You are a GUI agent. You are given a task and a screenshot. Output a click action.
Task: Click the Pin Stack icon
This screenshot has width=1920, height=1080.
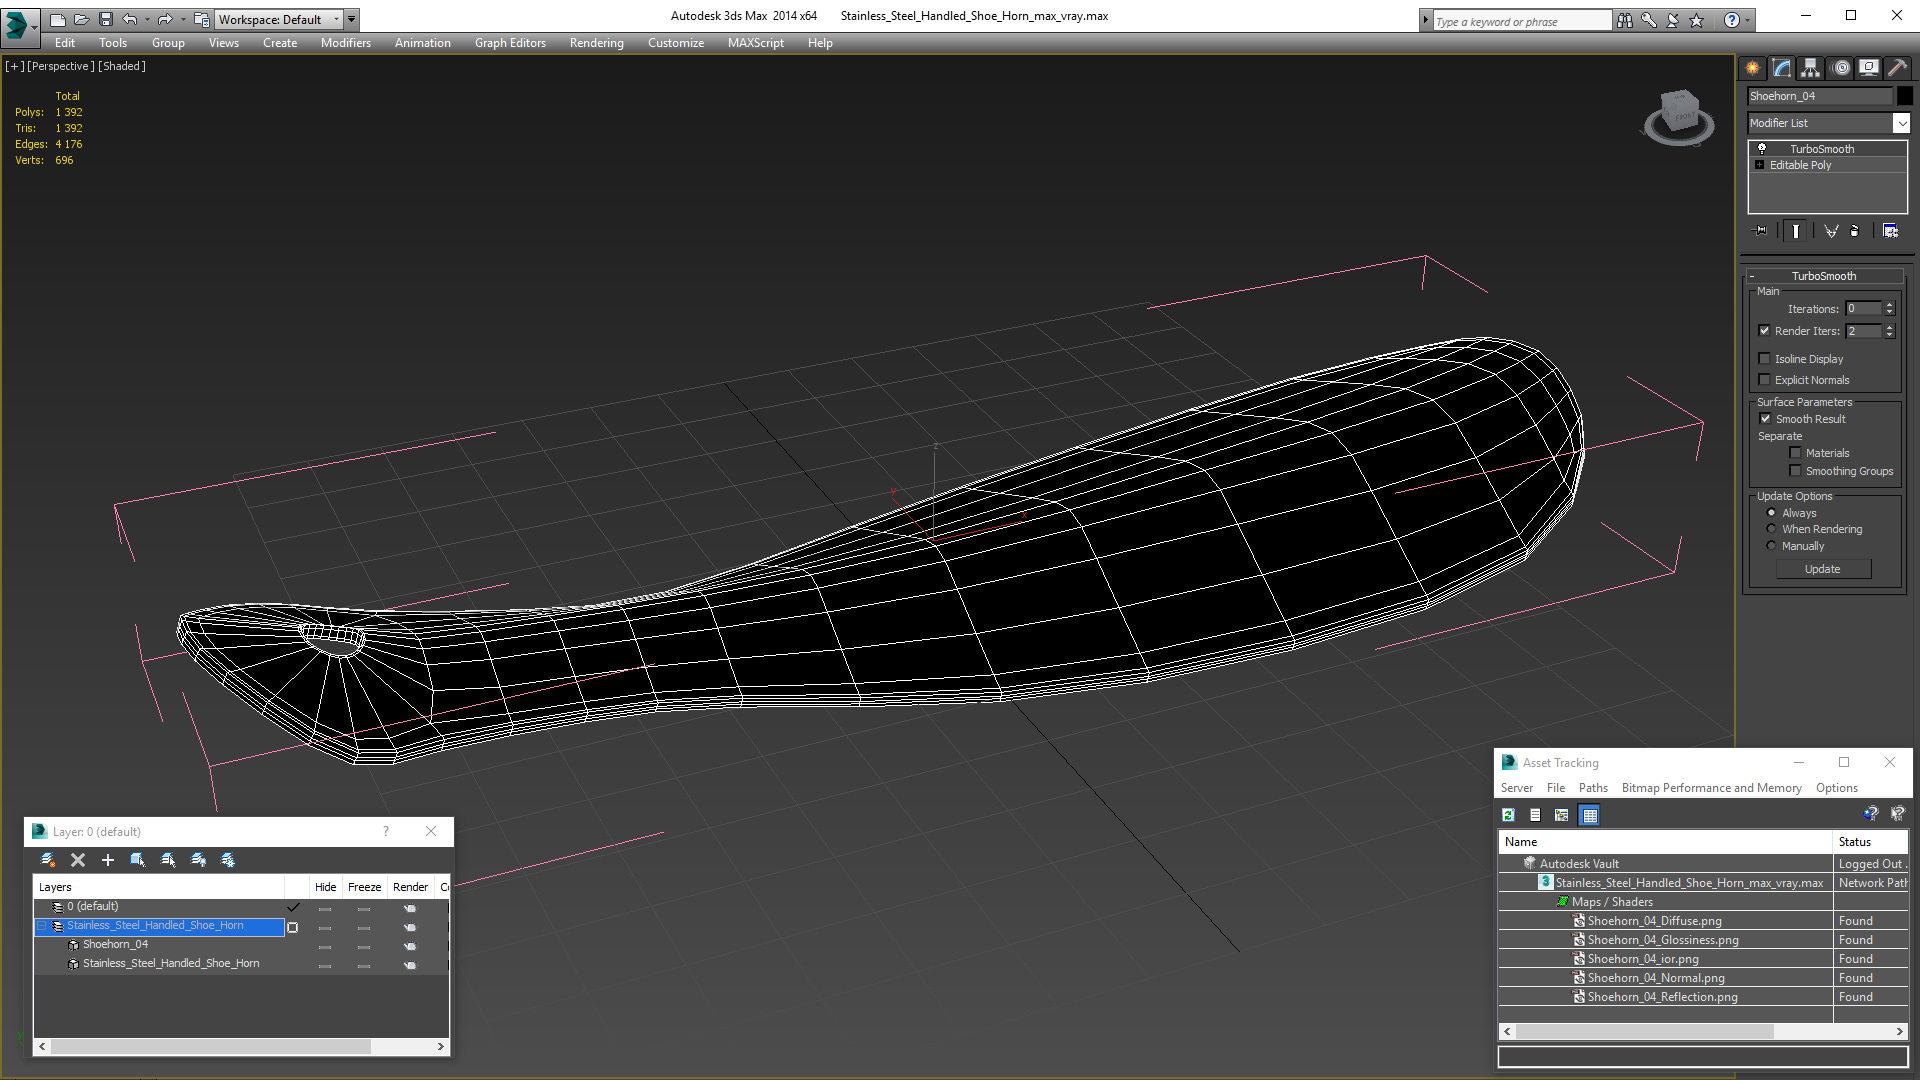[1762, 231]
